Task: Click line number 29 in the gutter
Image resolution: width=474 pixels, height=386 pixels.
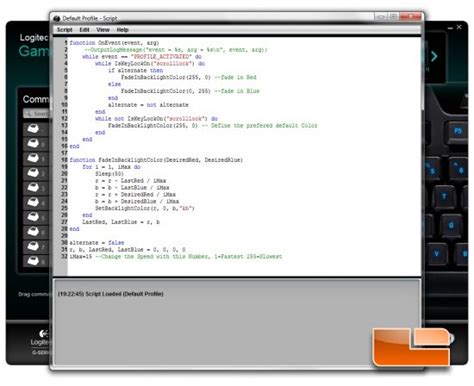Action: [64, 236]
